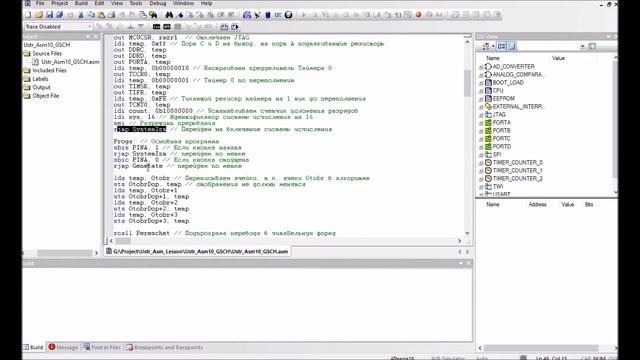
Task: Toggle I/O View list display button
Action: click(x=502, y=46)
